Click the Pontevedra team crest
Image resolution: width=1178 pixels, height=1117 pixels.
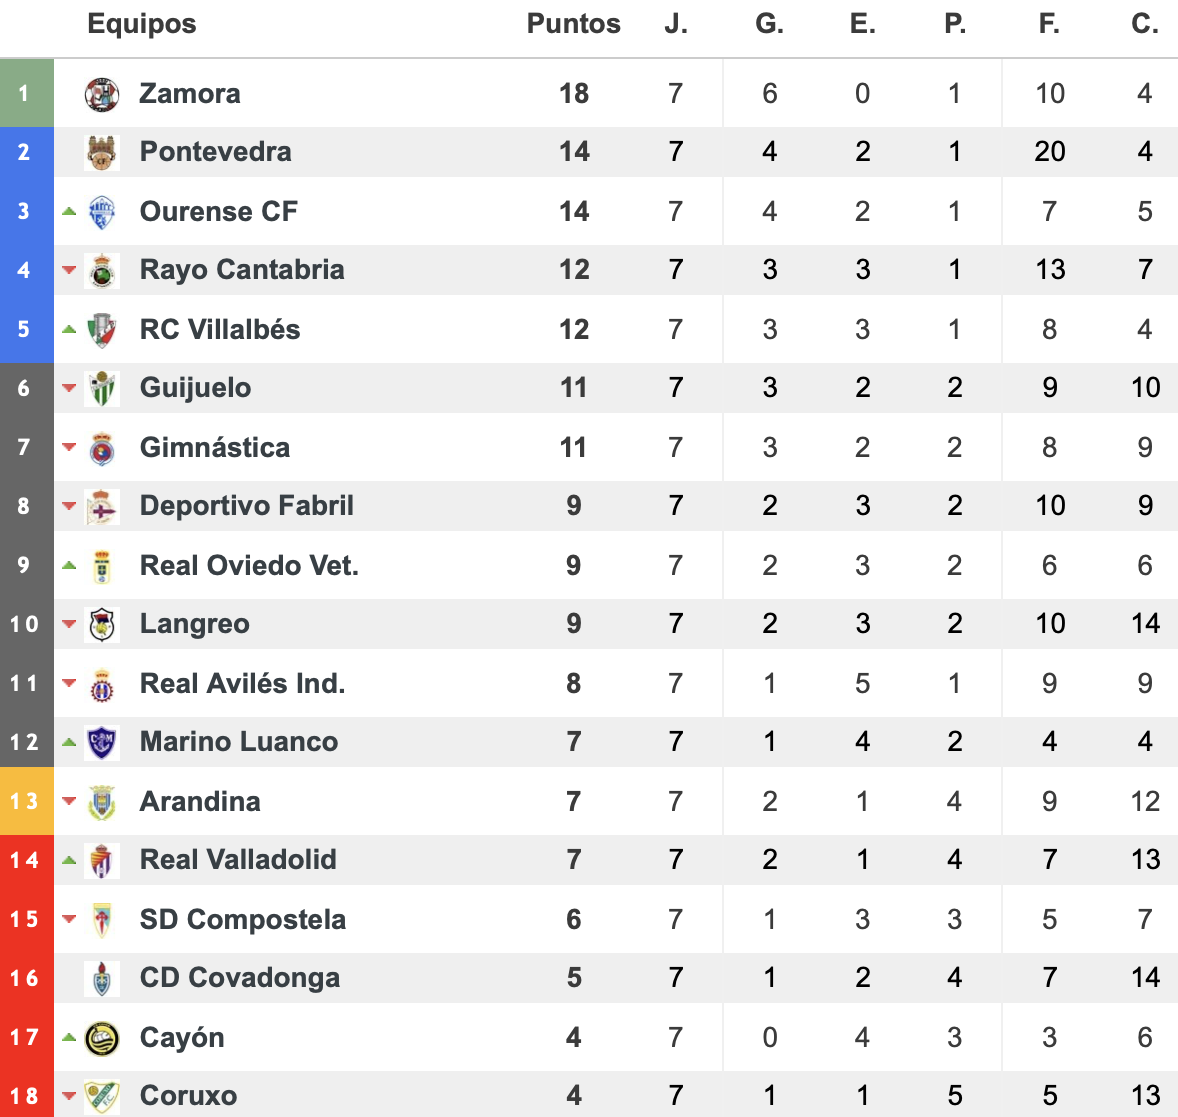pos(101,152)
